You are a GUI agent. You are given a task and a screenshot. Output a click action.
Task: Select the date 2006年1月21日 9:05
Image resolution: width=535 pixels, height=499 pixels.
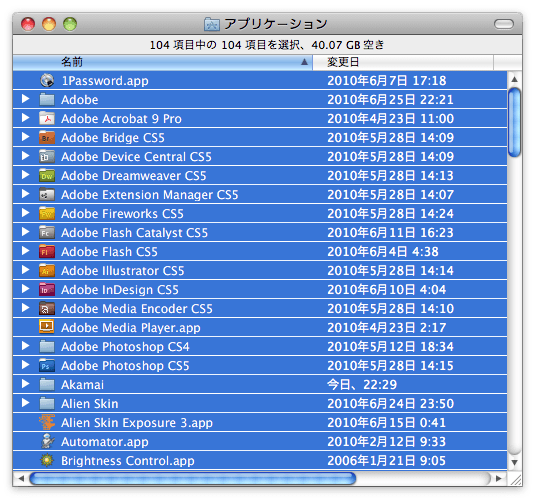386,461
